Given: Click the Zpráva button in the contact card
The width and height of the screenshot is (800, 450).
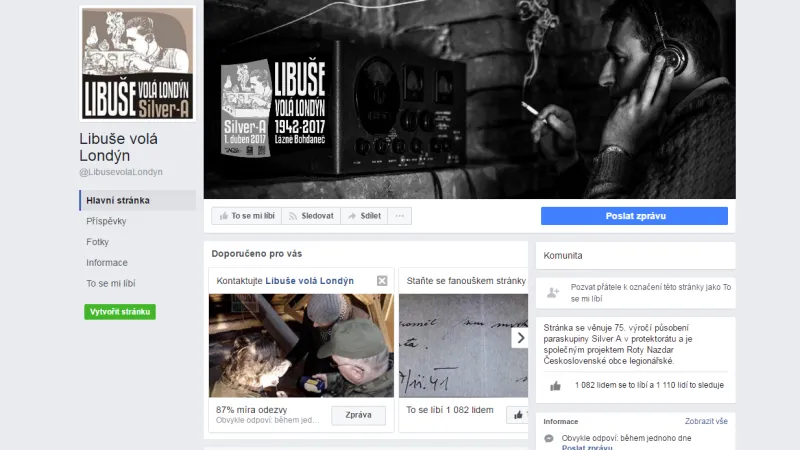Looking at the screenshot, I should coord(358,415).
